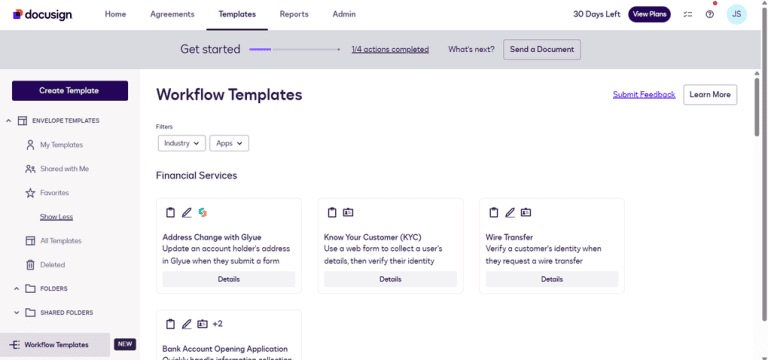The height and width of the screenshot is (360, 768).
Task: Click Show Less in sidebar
Action: [x=56, y=217]
